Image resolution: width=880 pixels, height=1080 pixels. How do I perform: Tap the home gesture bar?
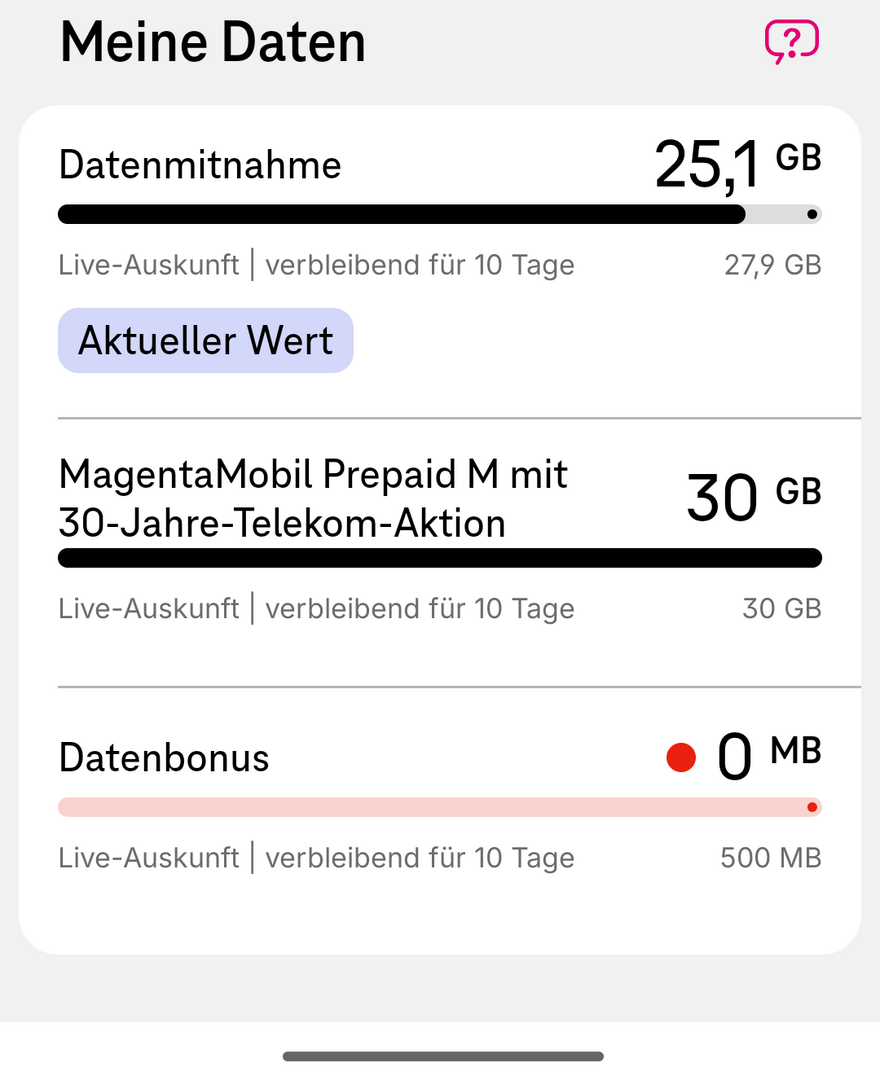tap(443, 1056)
